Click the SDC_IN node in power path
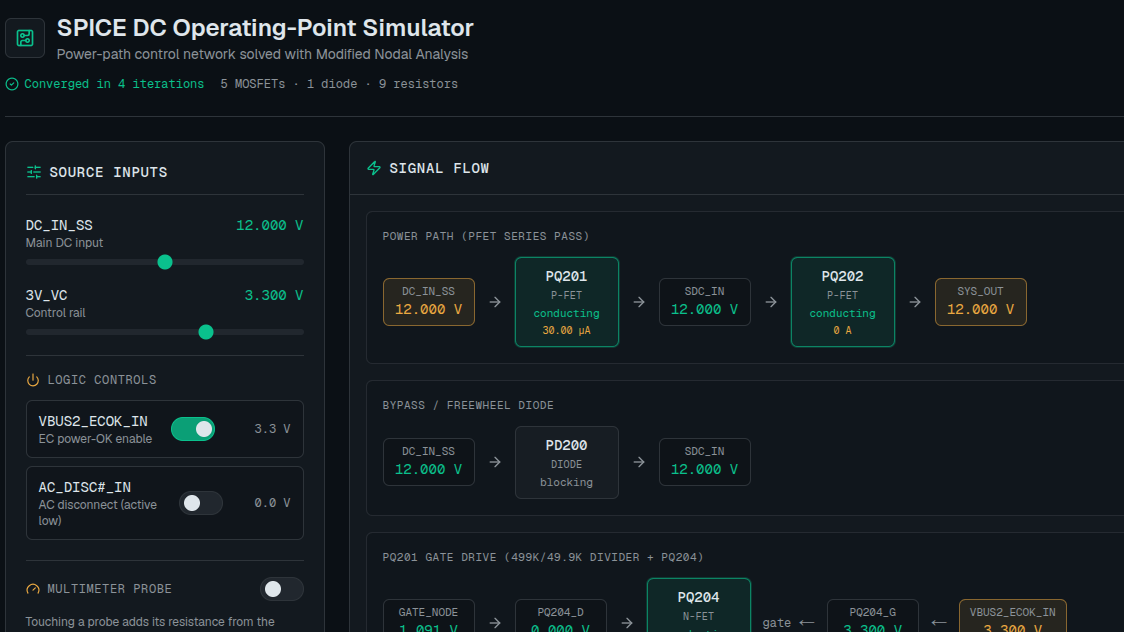The height and width of the screenshot is (632, 1124). (705, 302)
